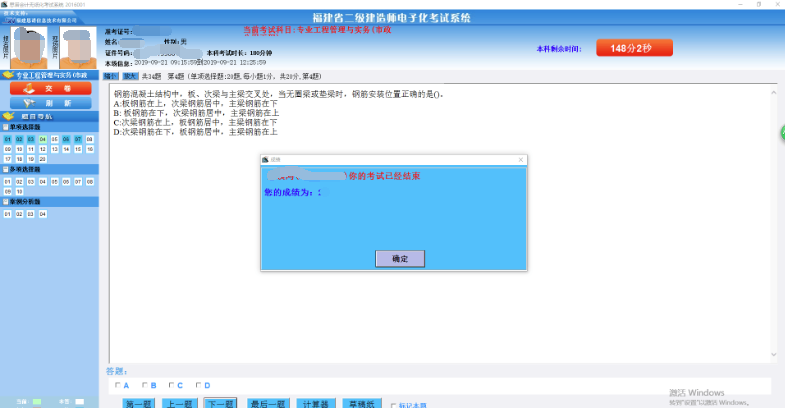Open single-choice question 01

point(8,139)
